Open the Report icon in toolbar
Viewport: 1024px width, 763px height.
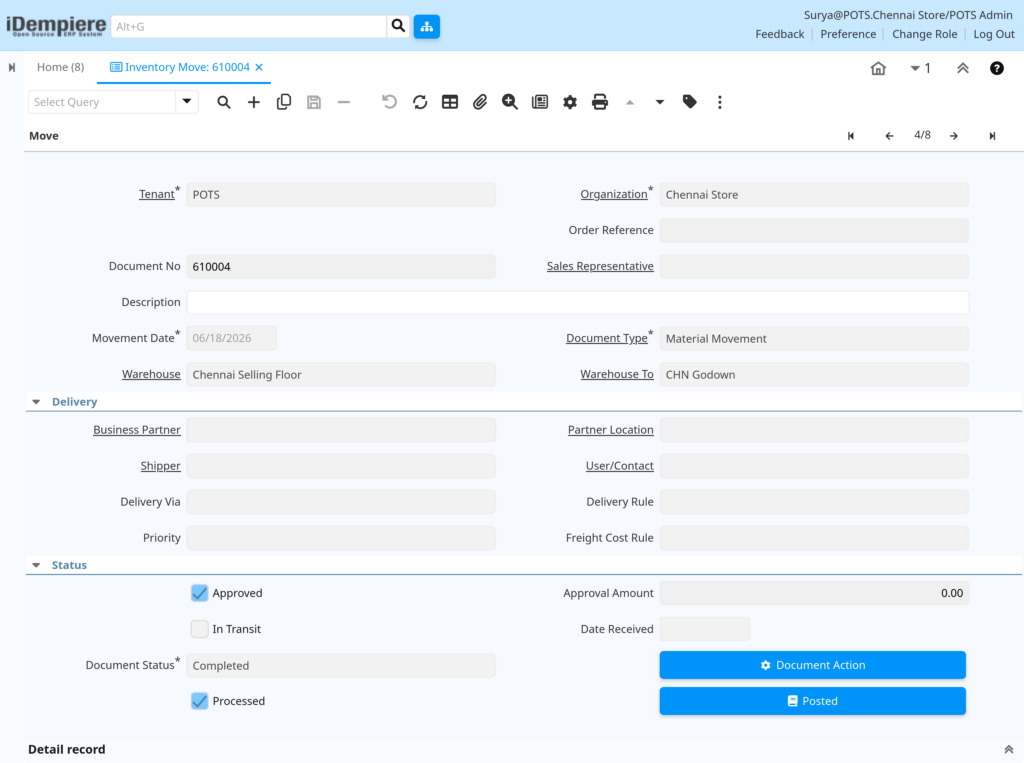click(x=540, y=102)
